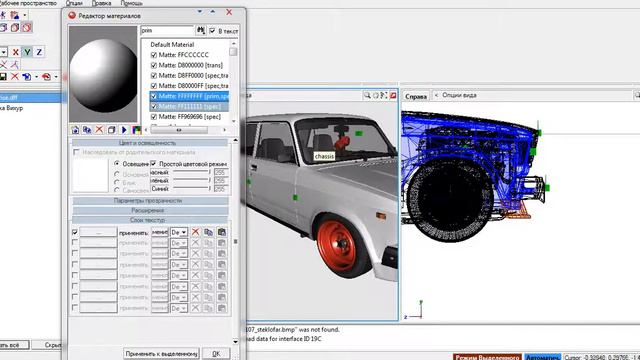Open the first texture layer 'De' dropdown

(179, 232)
